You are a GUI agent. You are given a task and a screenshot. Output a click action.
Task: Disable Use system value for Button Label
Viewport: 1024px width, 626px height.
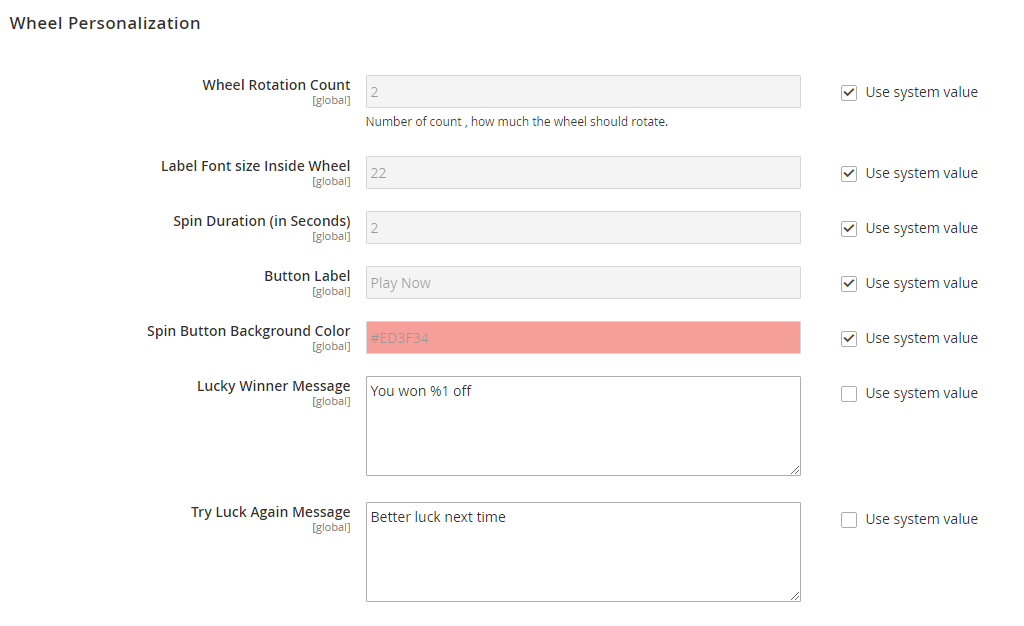(849, 284)
